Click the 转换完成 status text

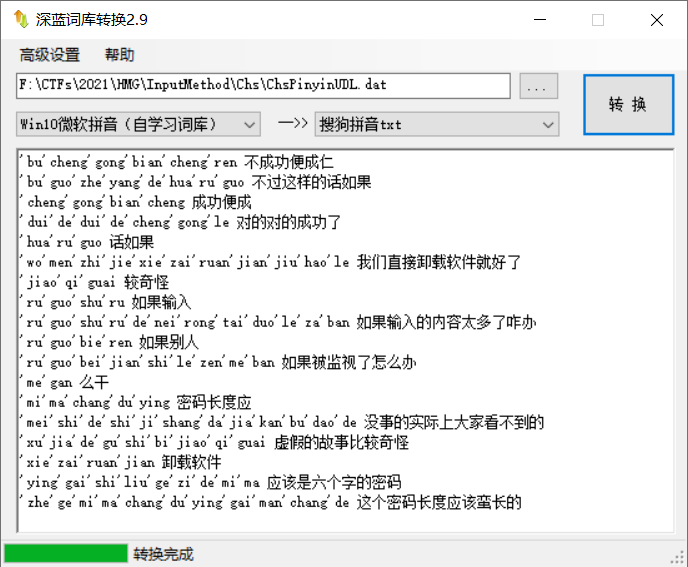click(163, 554)
